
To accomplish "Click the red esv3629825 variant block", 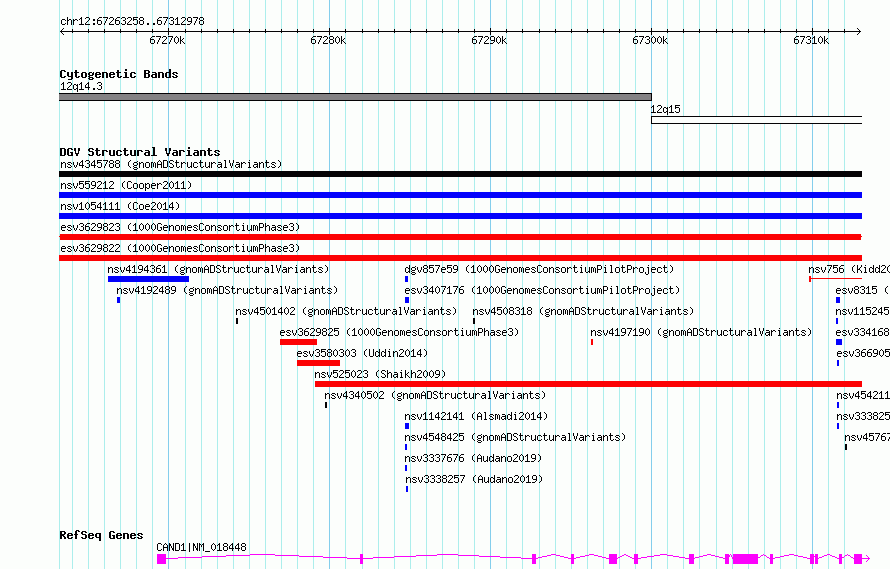I will point(298,342).
